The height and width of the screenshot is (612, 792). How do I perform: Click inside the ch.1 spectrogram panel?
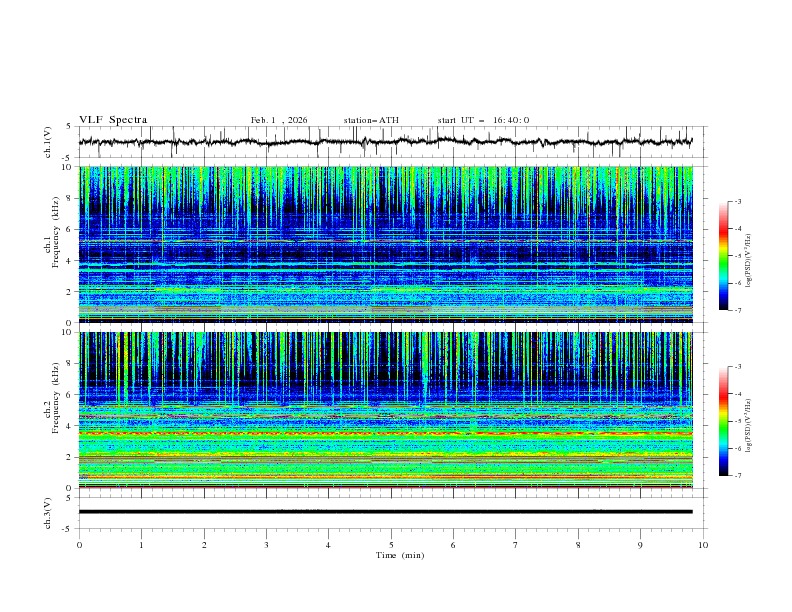(x=385, y=244)
